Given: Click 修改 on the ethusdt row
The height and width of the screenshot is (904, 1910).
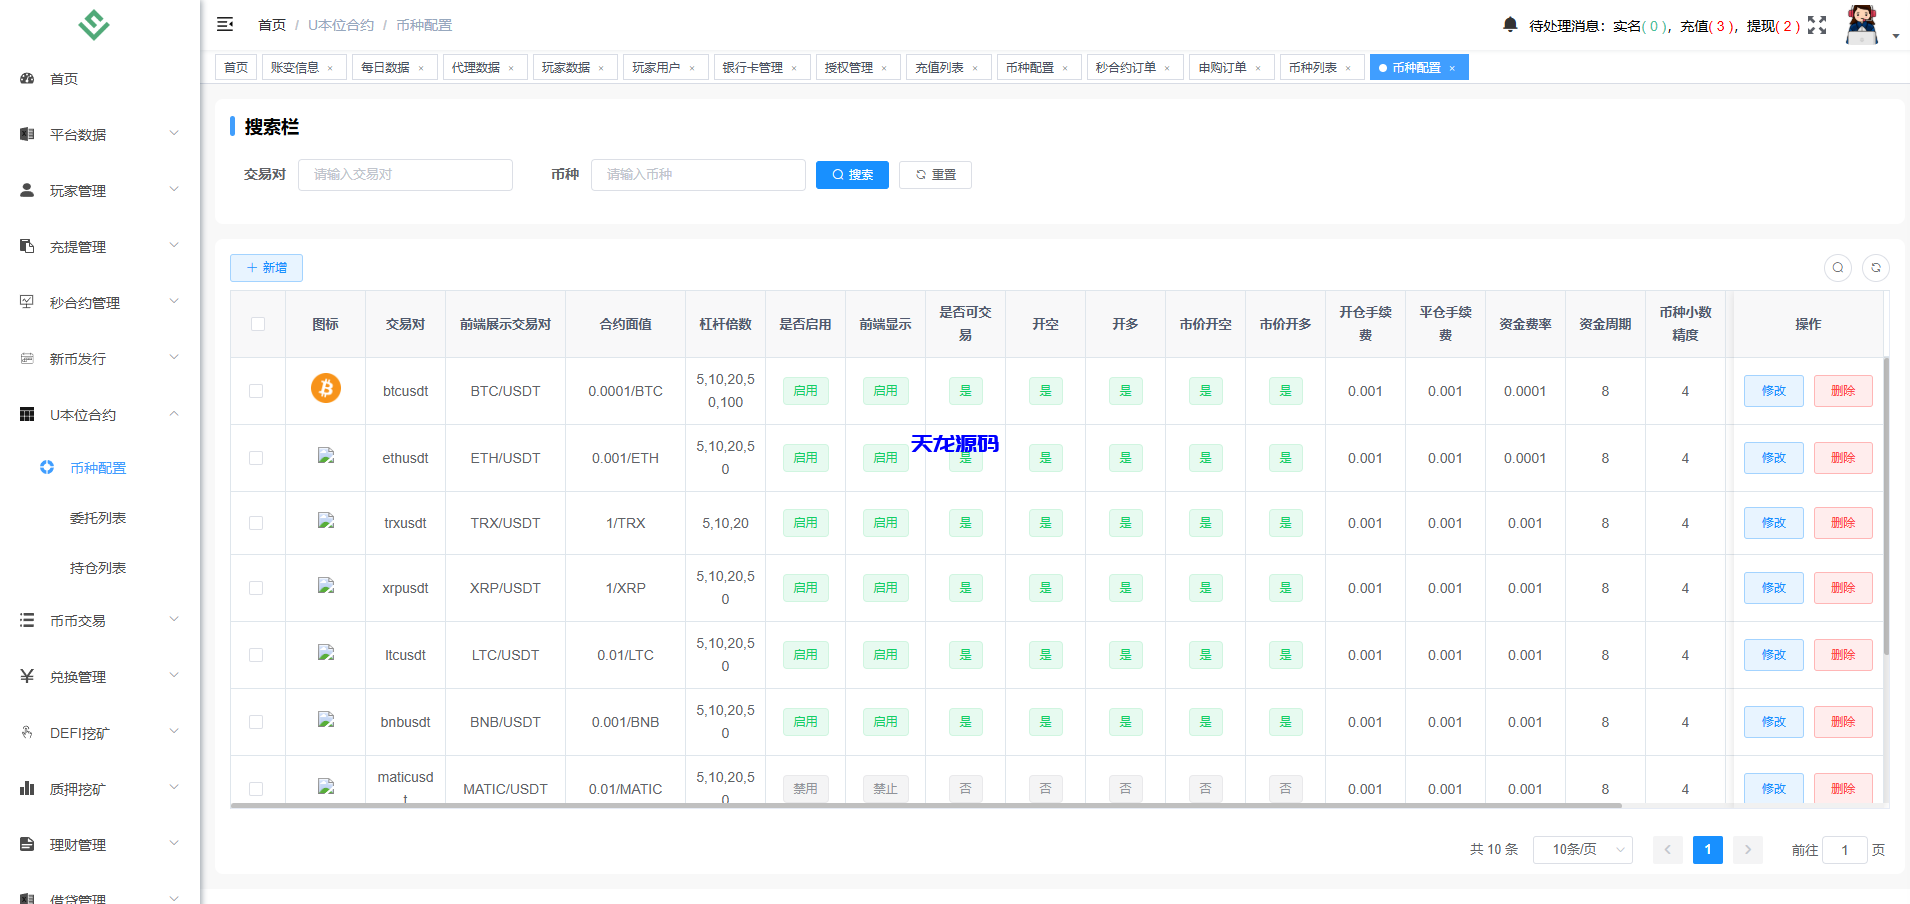Looking at the screenshot, I should (x=1772, y=457).
